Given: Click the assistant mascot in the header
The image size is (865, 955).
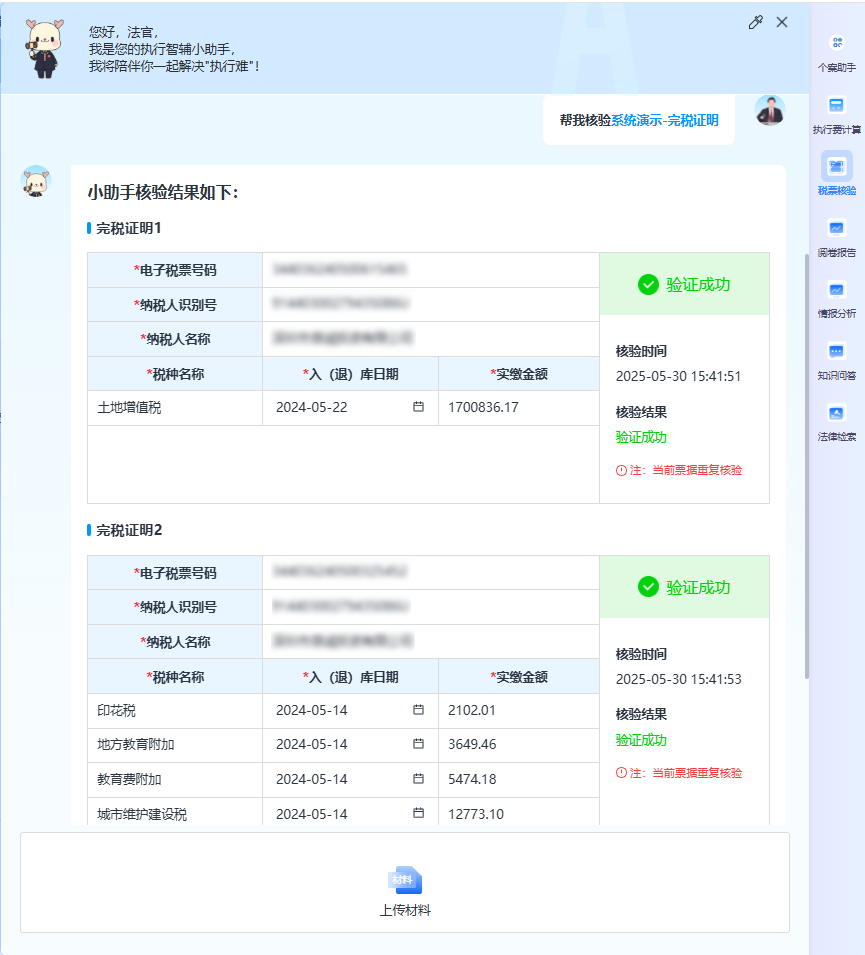Looking at the screenshot, I should click(46, 47).
